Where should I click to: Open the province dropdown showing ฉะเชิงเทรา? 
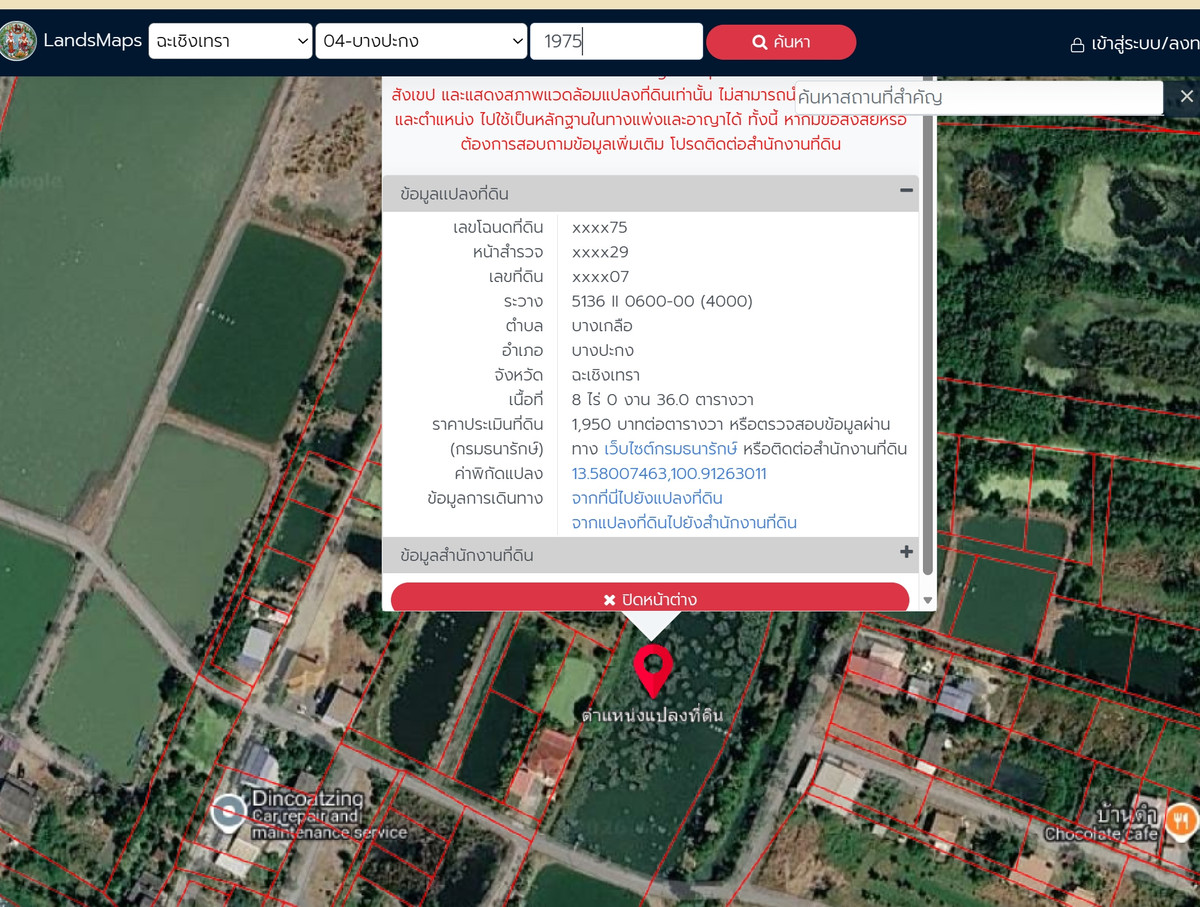pyautogui.click(x=232, y=42)
